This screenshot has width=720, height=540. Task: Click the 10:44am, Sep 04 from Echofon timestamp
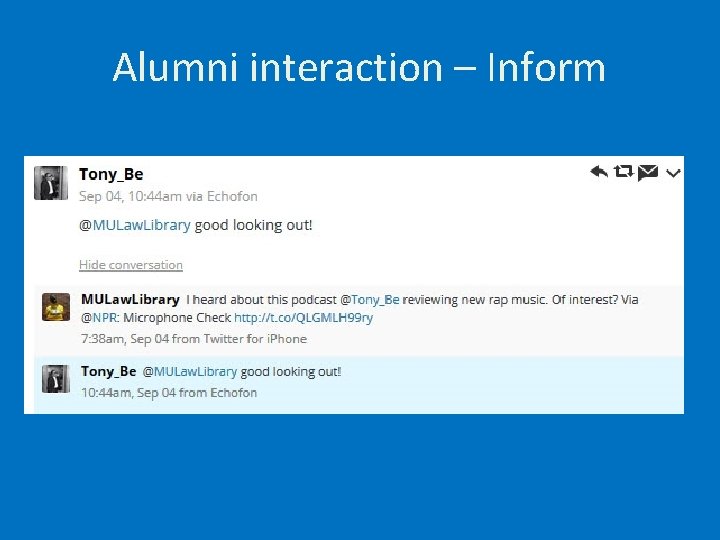point(168,391)
